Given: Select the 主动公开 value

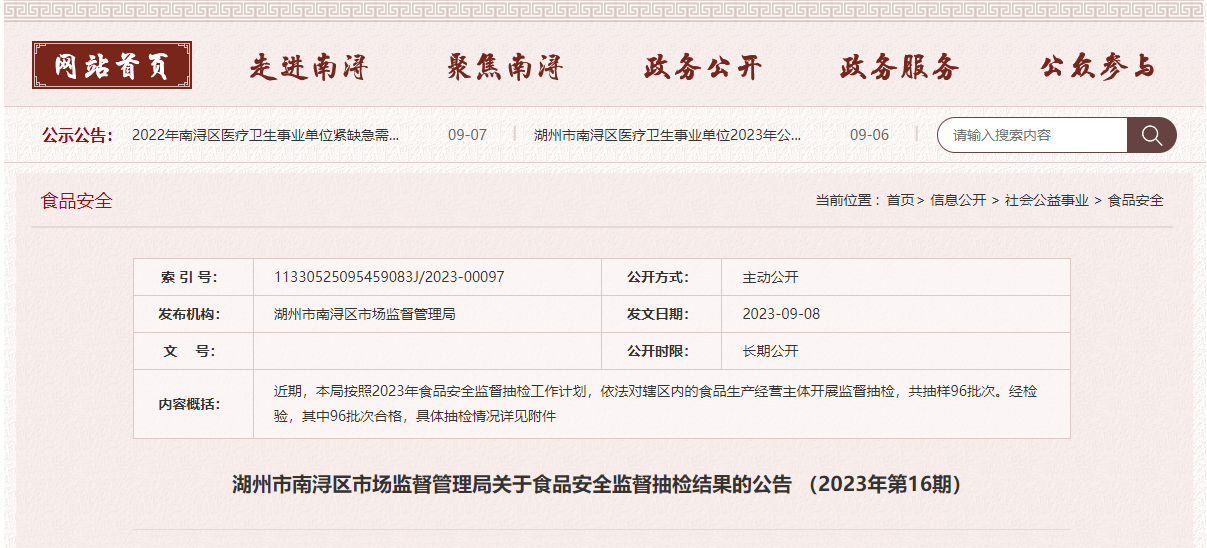Looking at the screenshot, I should 770,277.
